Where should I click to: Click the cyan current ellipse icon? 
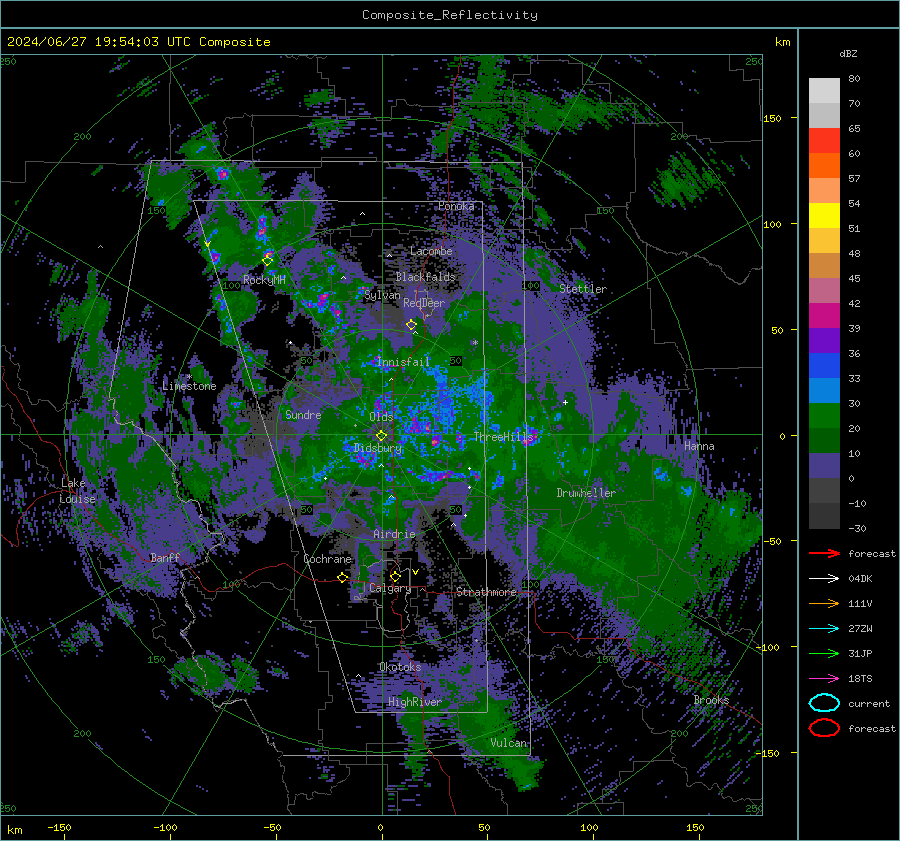tap(824, 703)
